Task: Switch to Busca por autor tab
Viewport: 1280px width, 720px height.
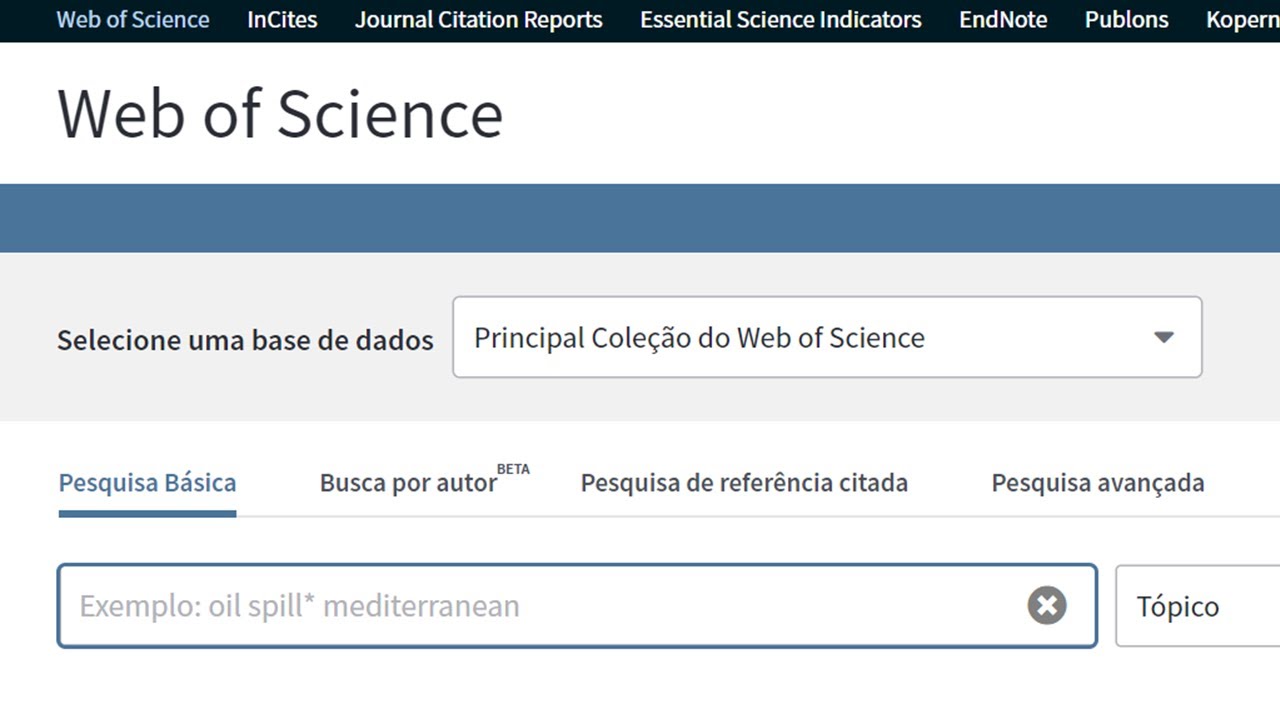Action: click(408, 483)
